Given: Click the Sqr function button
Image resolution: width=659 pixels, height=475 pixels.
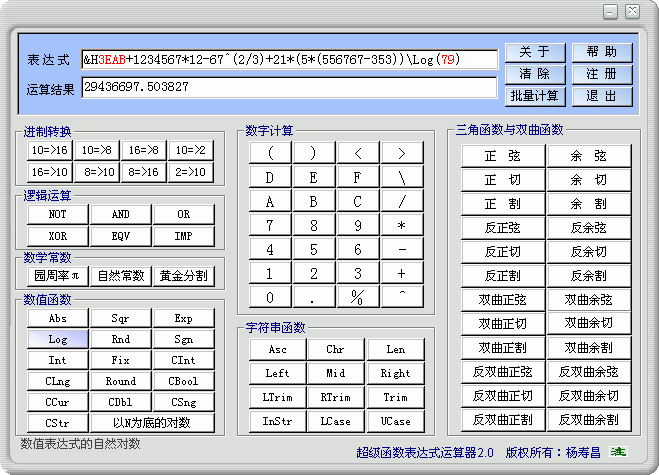Looking at the screenshot, I should [121, 318].
